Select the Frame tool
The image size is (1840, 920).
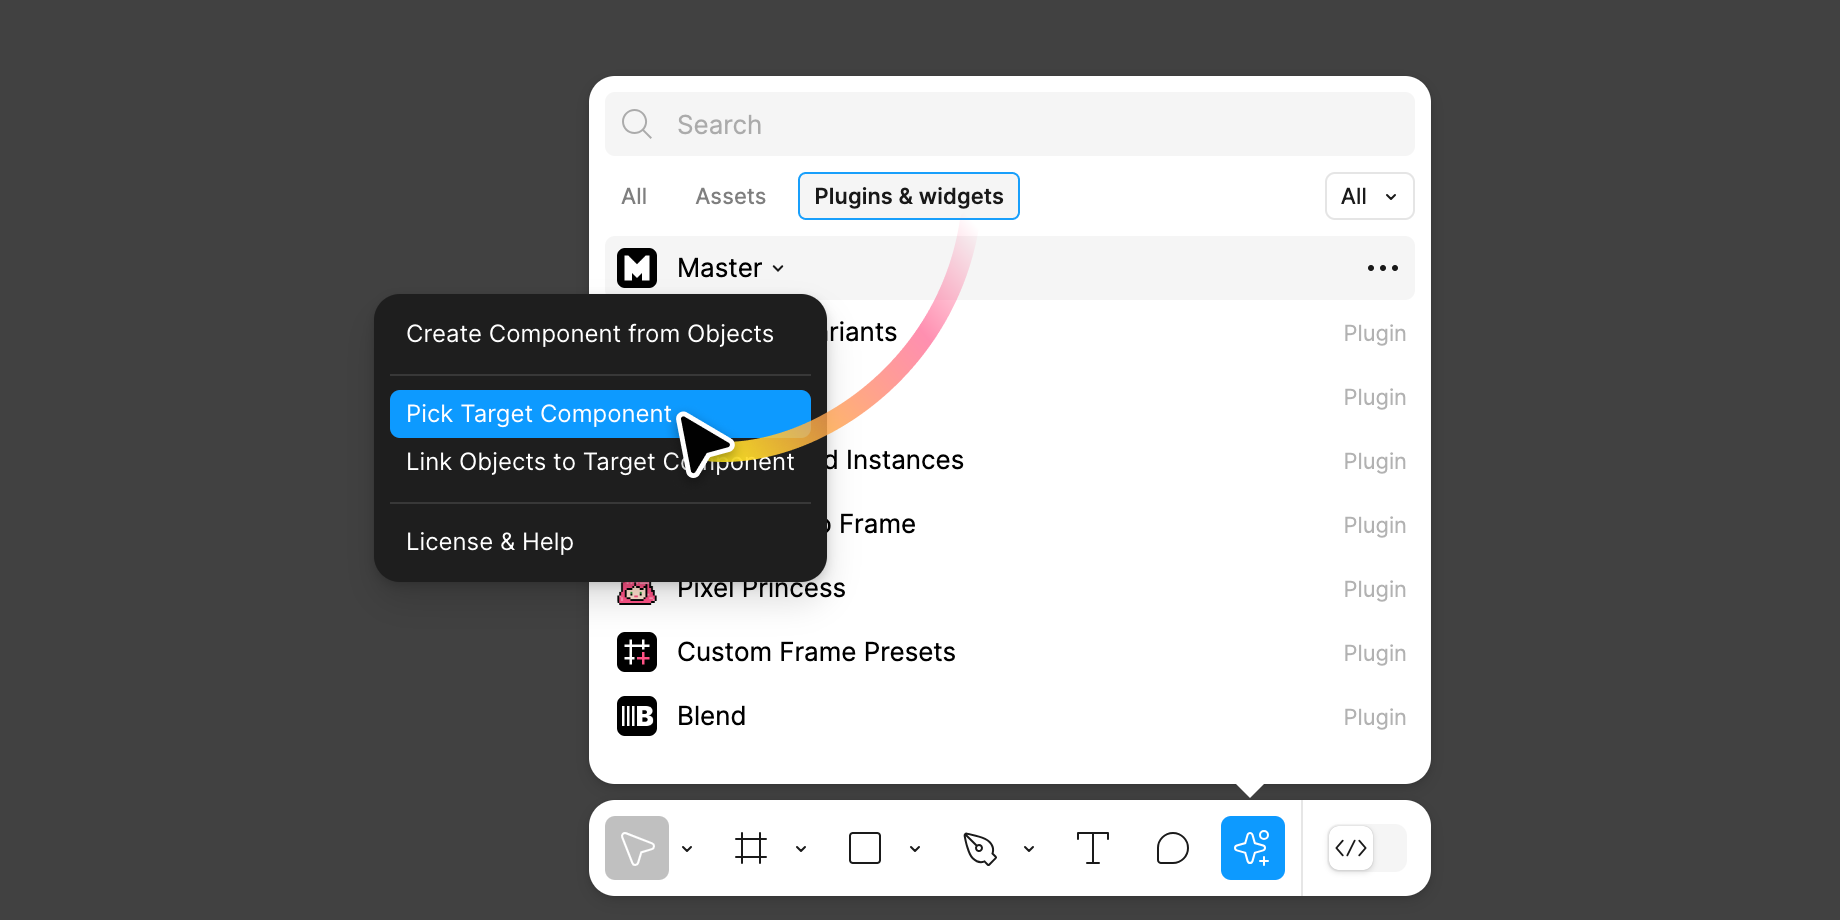pyautogui.click(x=751, y=848)
